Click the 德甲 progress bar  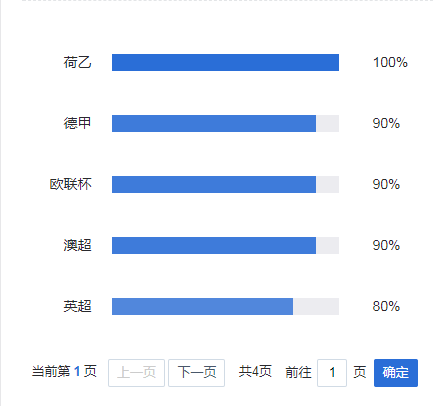pos(225,123)
